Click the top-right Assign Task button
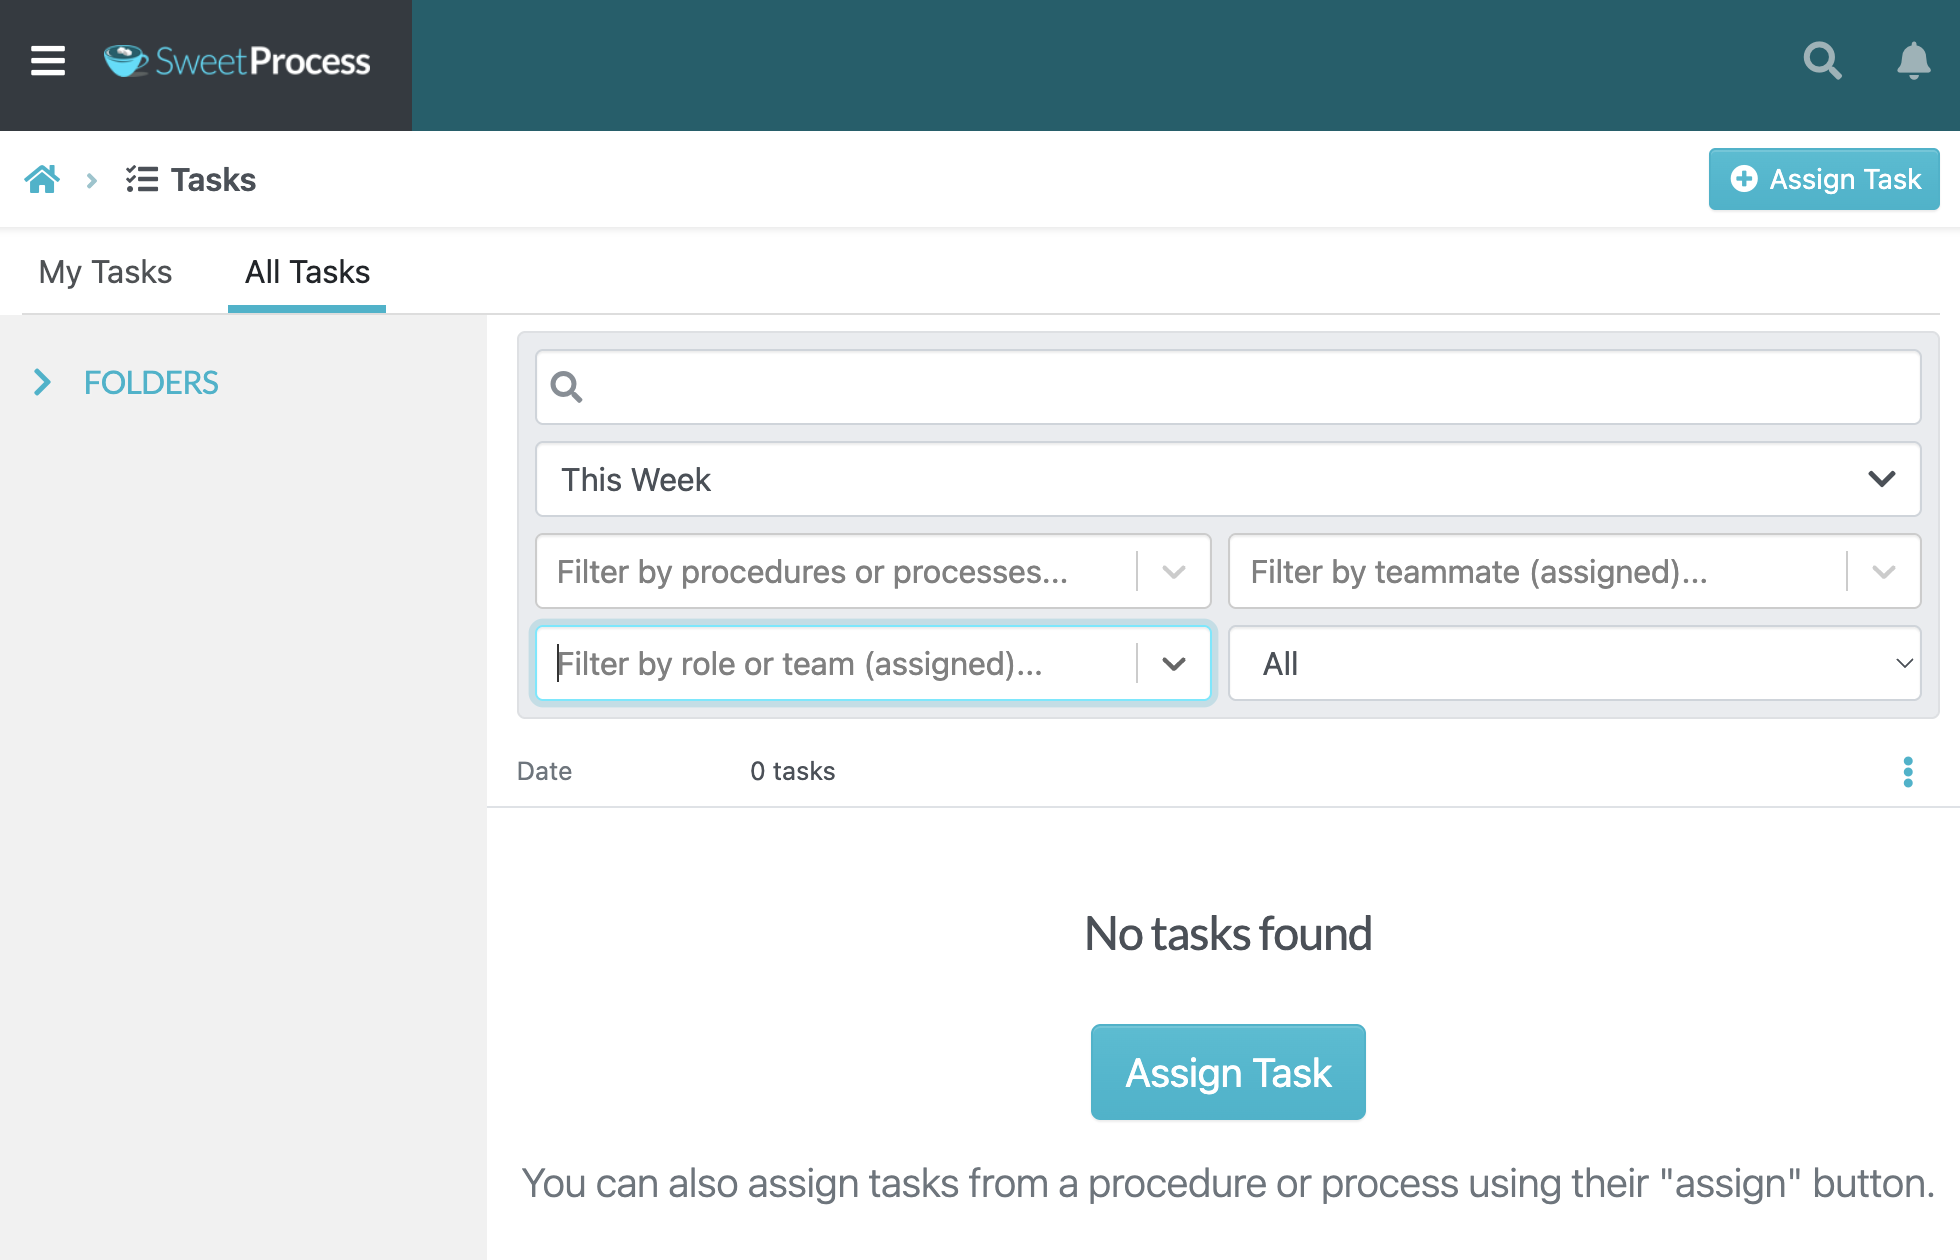The width and height of the screenshot is (1960, 1260). point(1824,179)
